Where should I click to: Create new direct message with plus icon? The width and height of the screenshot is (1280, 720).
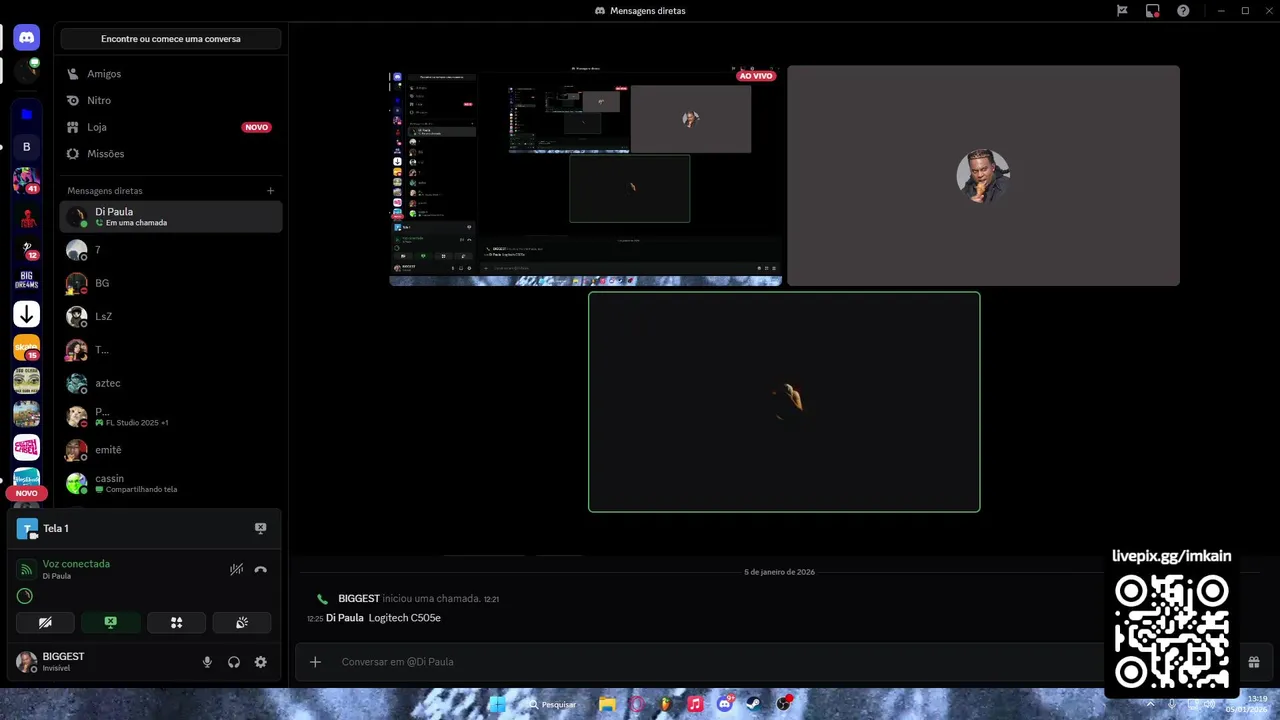(x=270, y=191)
